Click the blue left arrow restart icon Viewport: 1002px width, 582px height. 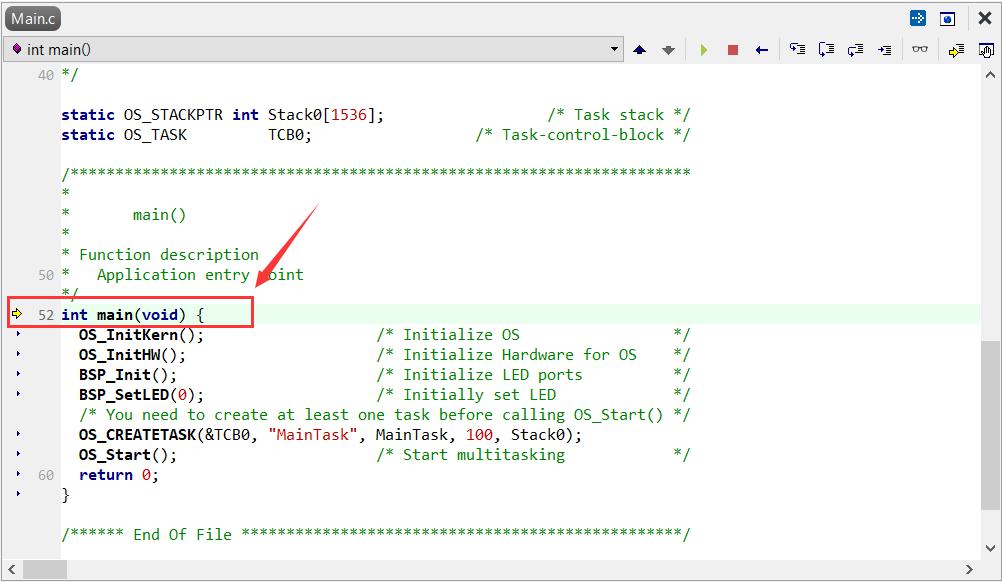click(762, 50)
